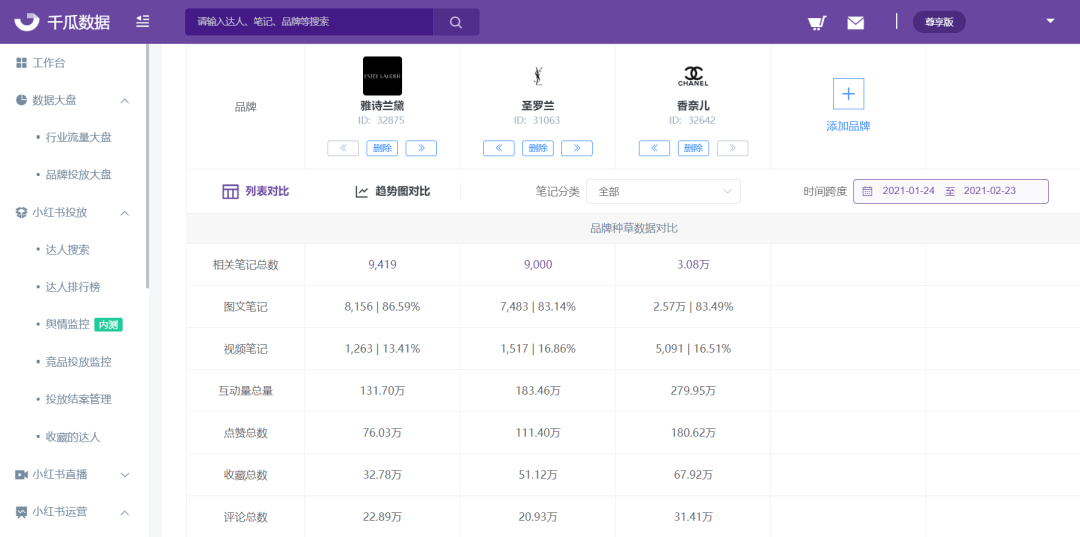Click the 互动量总量 row label
The image size is (1080, 537).
245,391
